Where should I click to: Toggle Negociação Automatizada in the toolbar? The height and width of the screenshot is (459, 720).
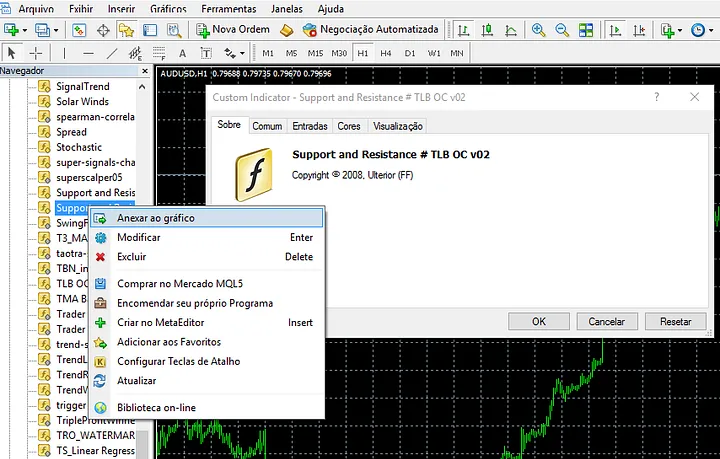click(361, 30)
